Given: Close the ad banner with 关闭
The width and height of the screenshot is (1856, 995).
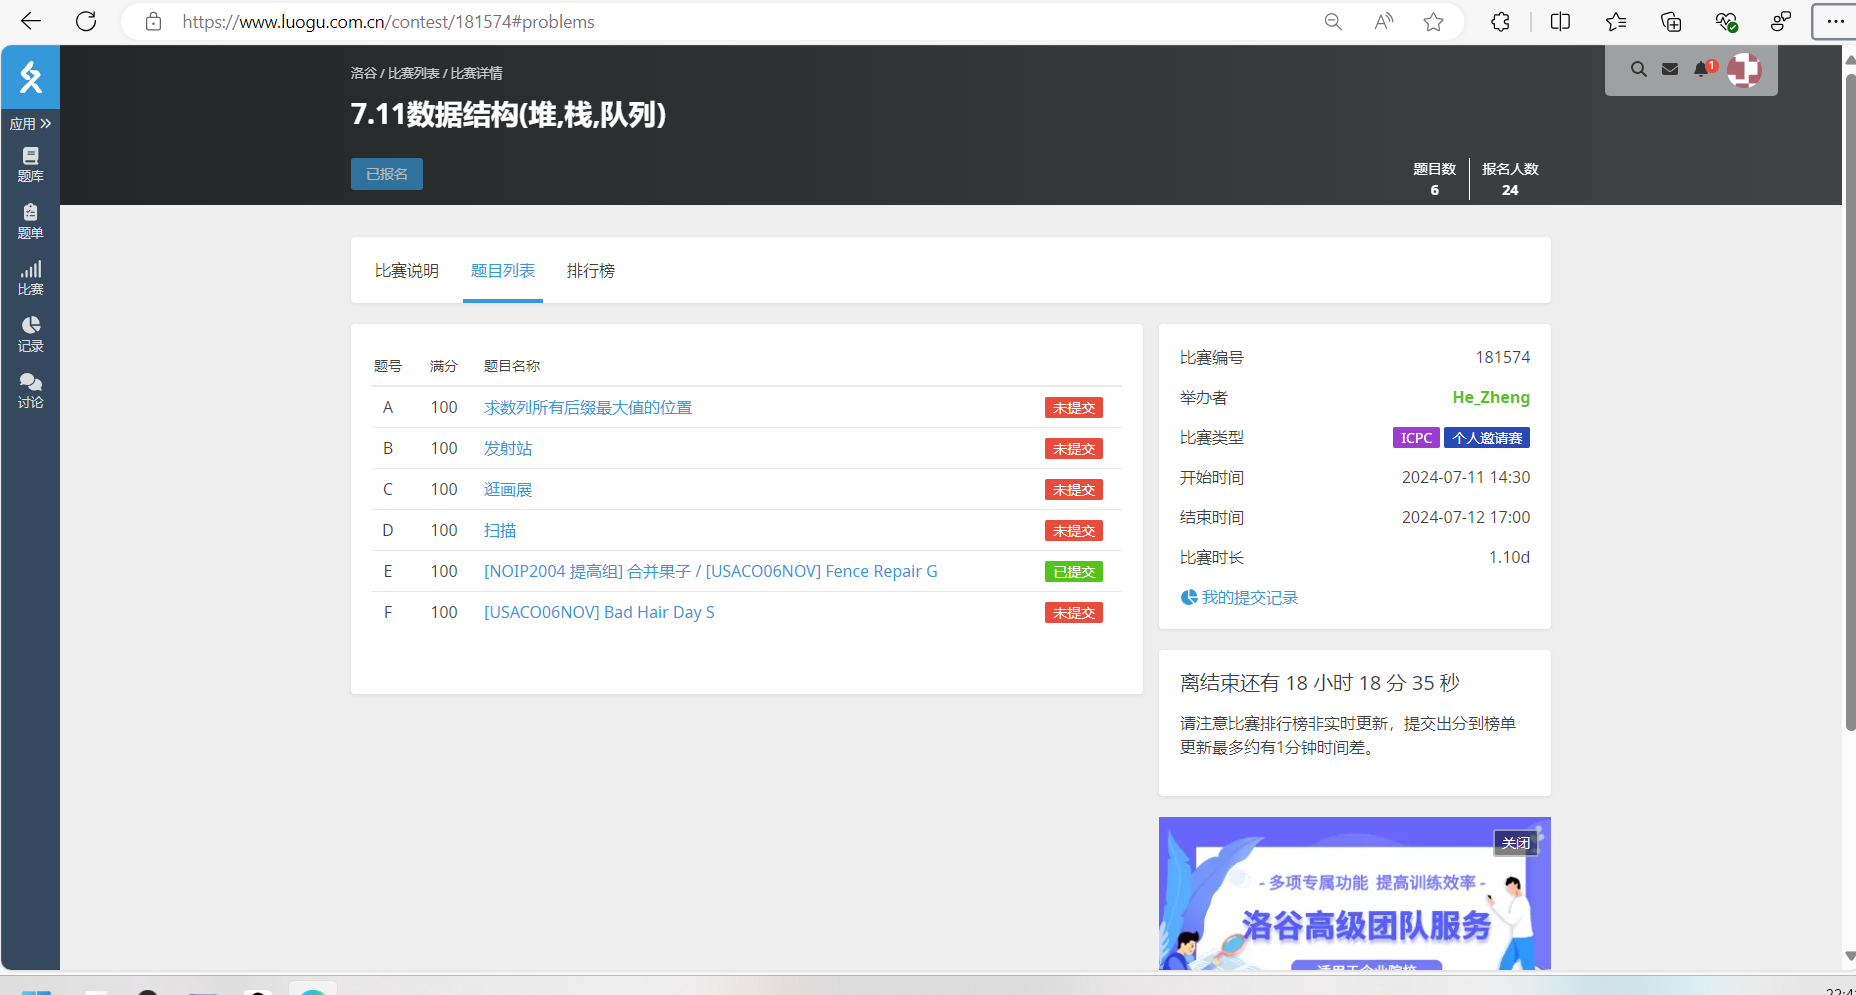Looking at the screenshot, I should coord(1515,843).
